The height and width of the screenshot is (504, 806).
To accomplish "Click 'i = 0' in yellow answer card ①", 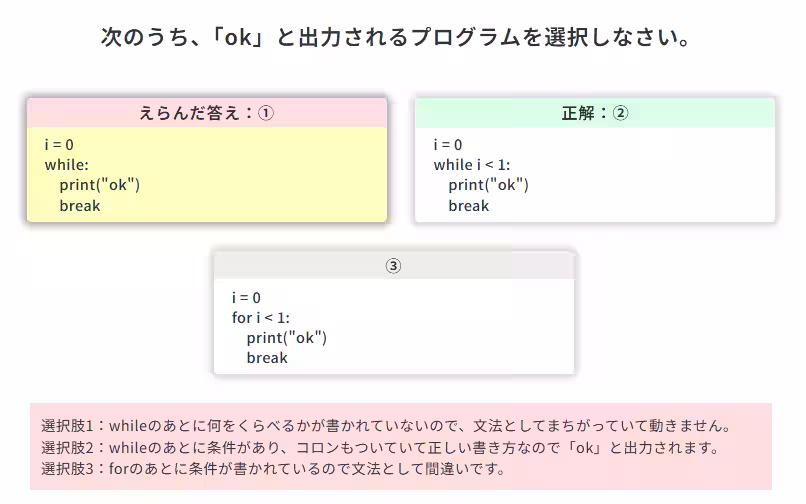I will (59, 145).
